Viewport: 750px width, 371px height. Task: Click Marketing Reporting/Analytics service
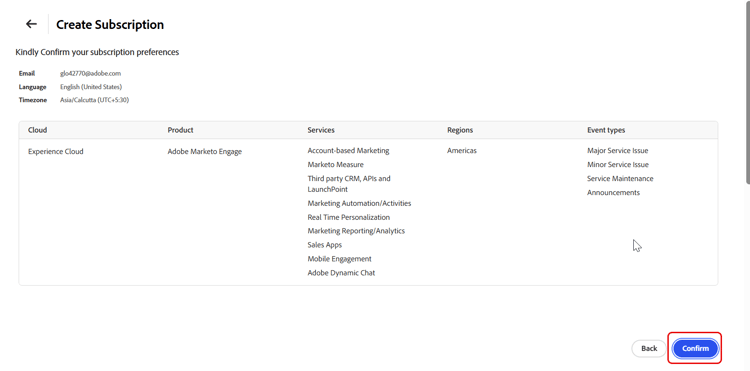(x=356, y=231)
